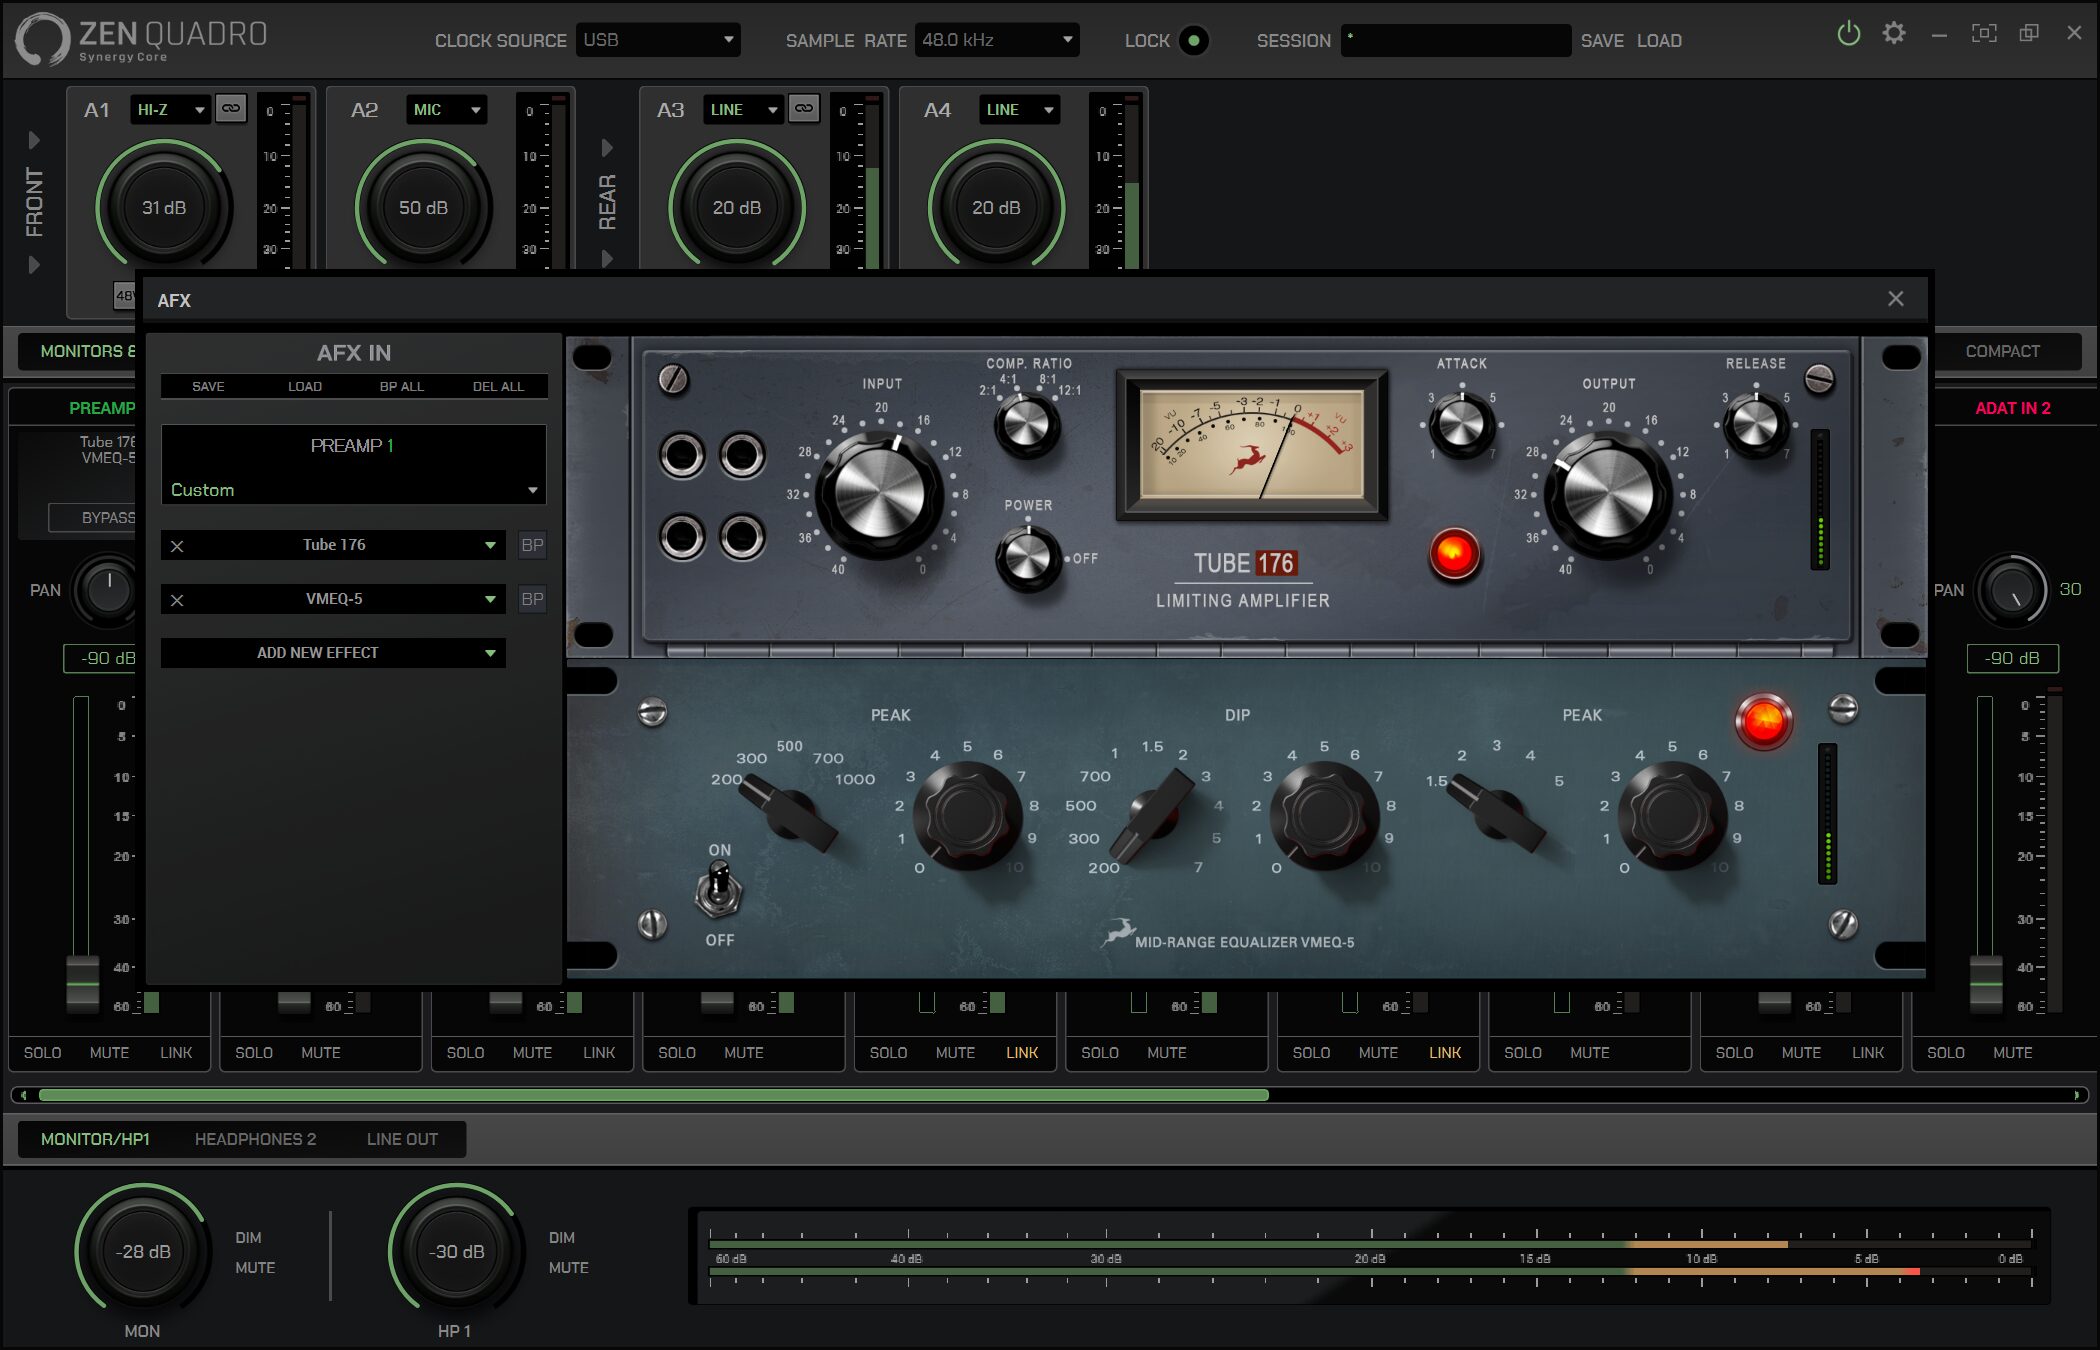Viewport: 2100px width, 1350px height.
Task: Click LOAD in the AFX IN panel
Action: click(x=305, y=386)
